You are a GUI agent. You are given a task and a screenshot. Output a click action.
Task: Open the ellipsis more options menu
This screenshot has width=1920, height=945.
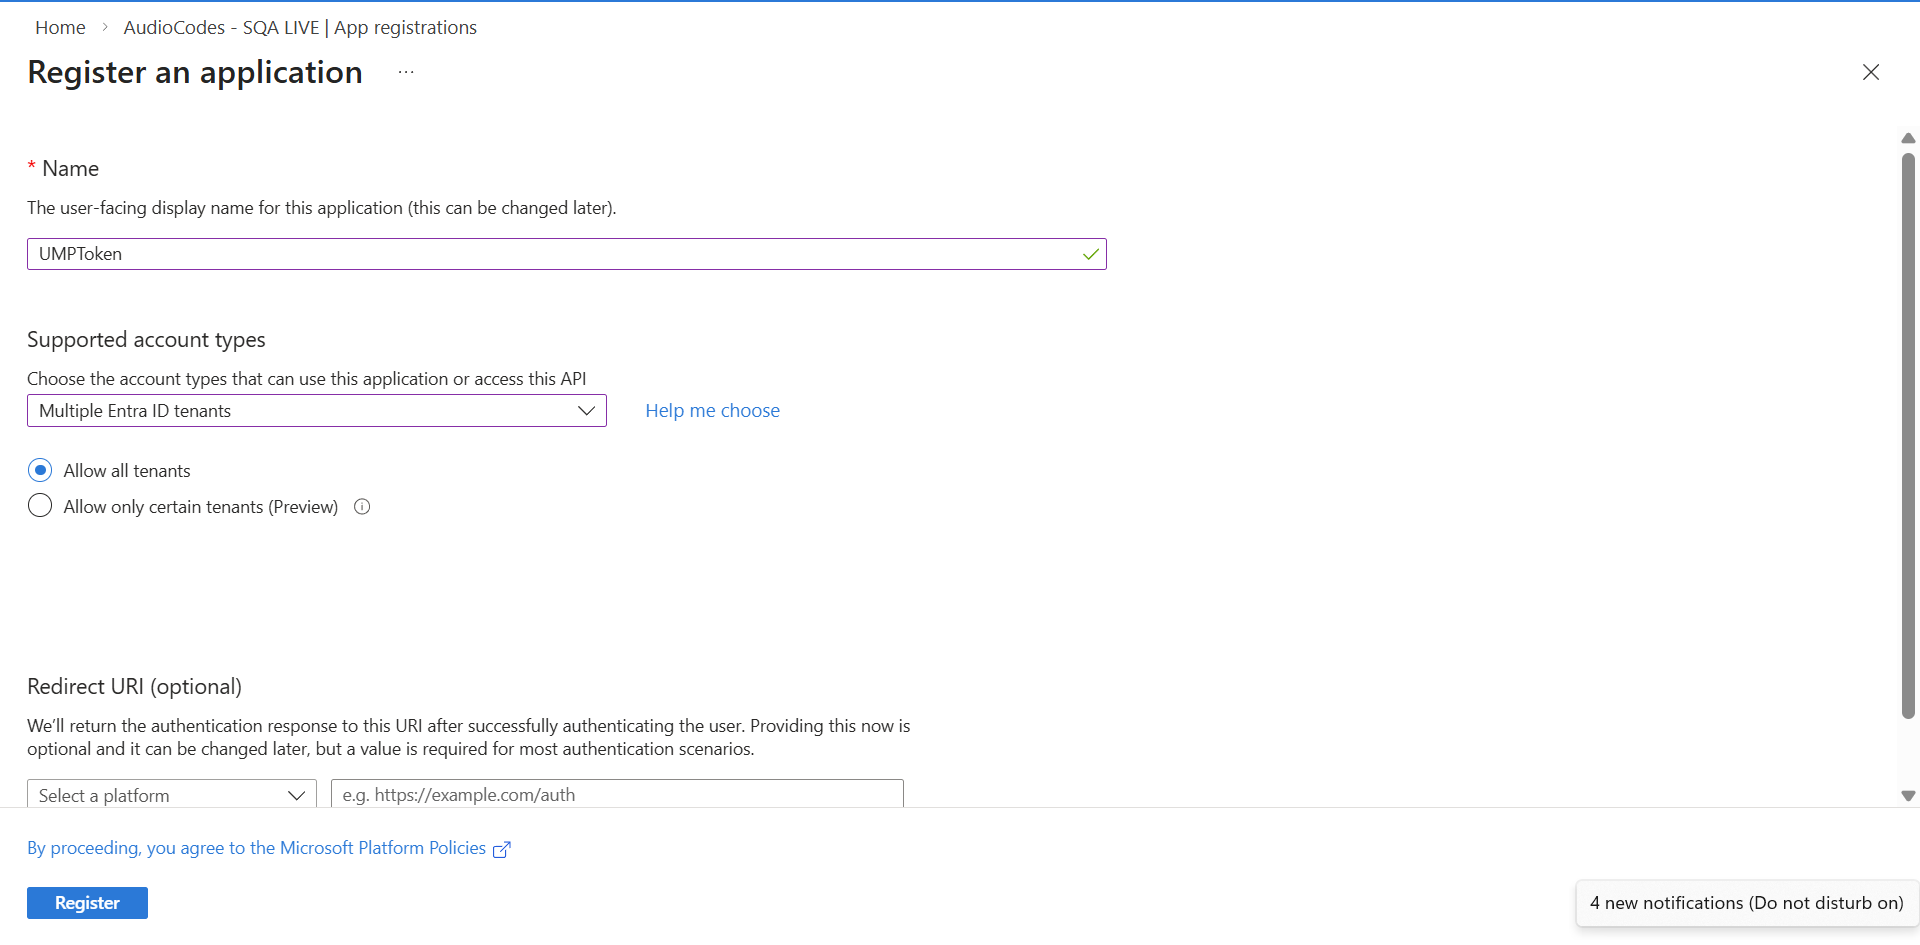pyautogui.click(x=405, y=72)
